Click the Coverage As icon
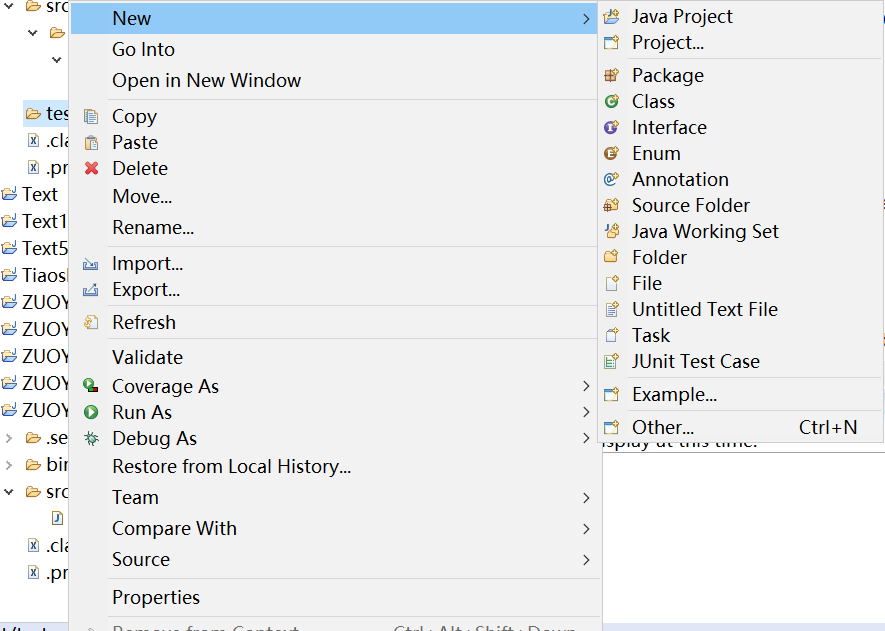 click(91, 386)
